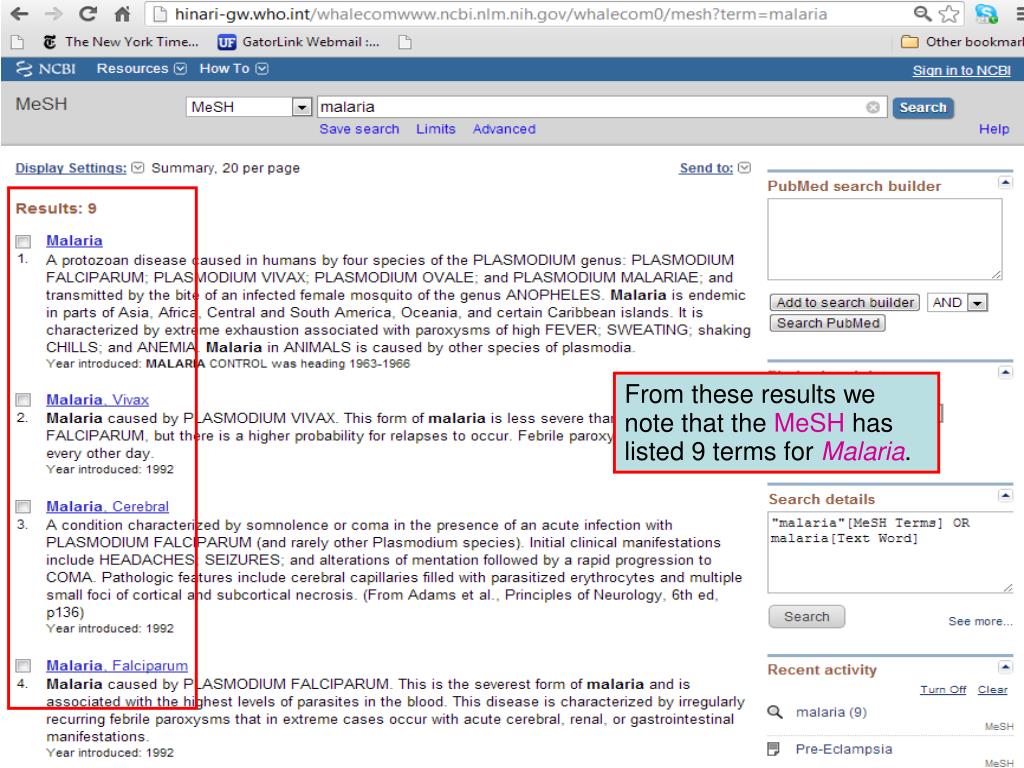This screenshot has width=1024, height=768.
Task: Open the How To dropdown menu
Action: point(234,69)
